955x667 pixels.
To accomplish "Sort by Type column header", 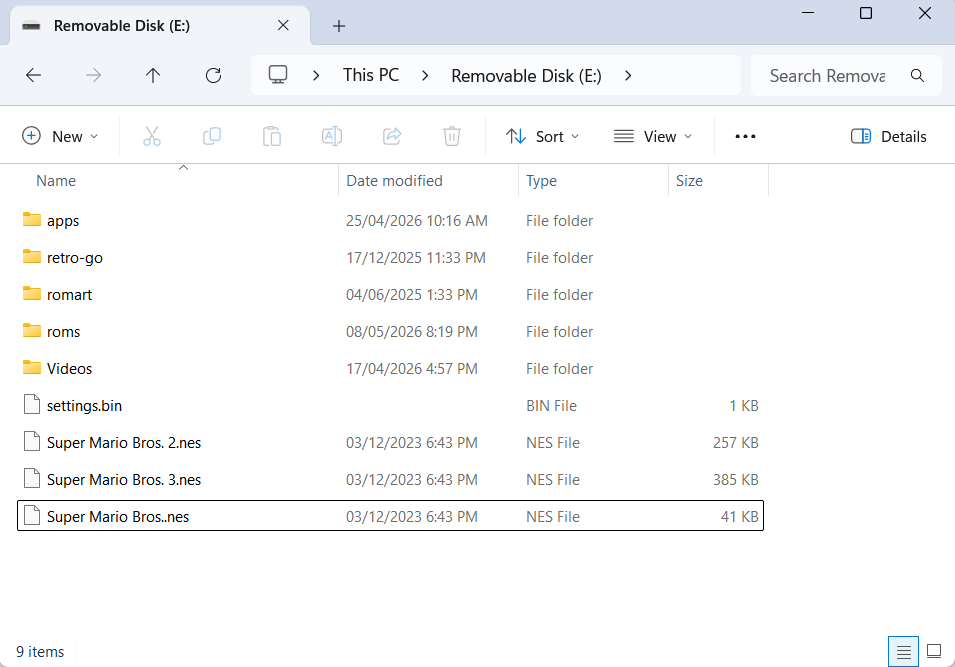I will [x=541, y=181].
